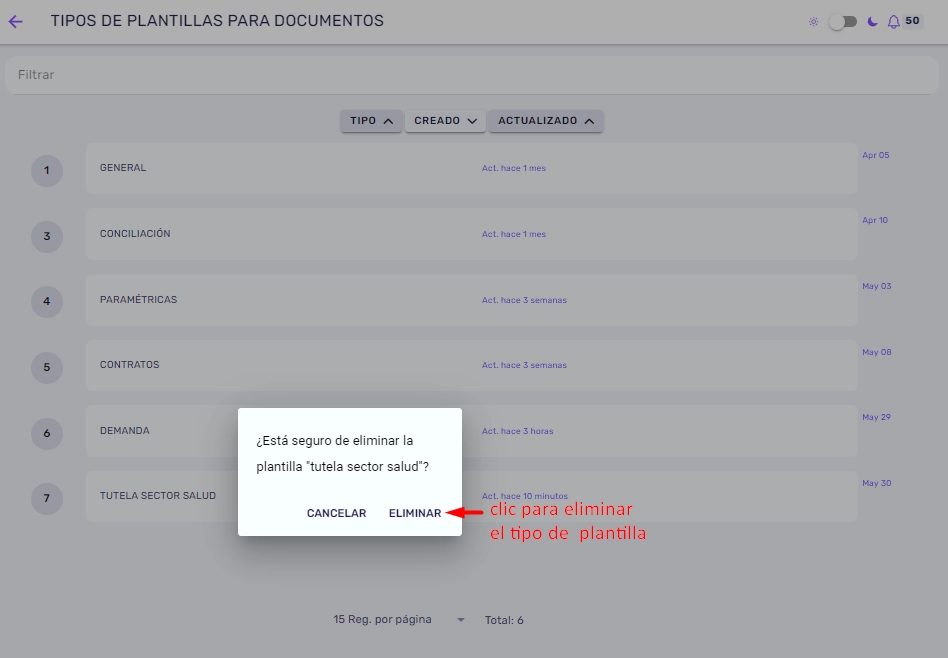Screen dimensions: 948x658
Task: Confirm deletion with ELIMINAR button
Action: [415, 513]
